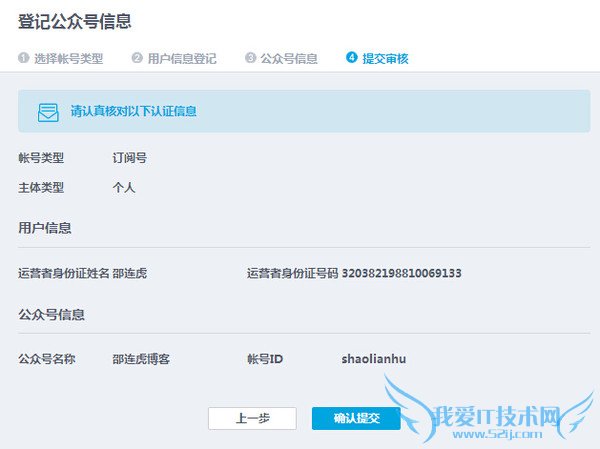Click the step 1 number circle icon

pyautogui.click(x=23, y=58)
